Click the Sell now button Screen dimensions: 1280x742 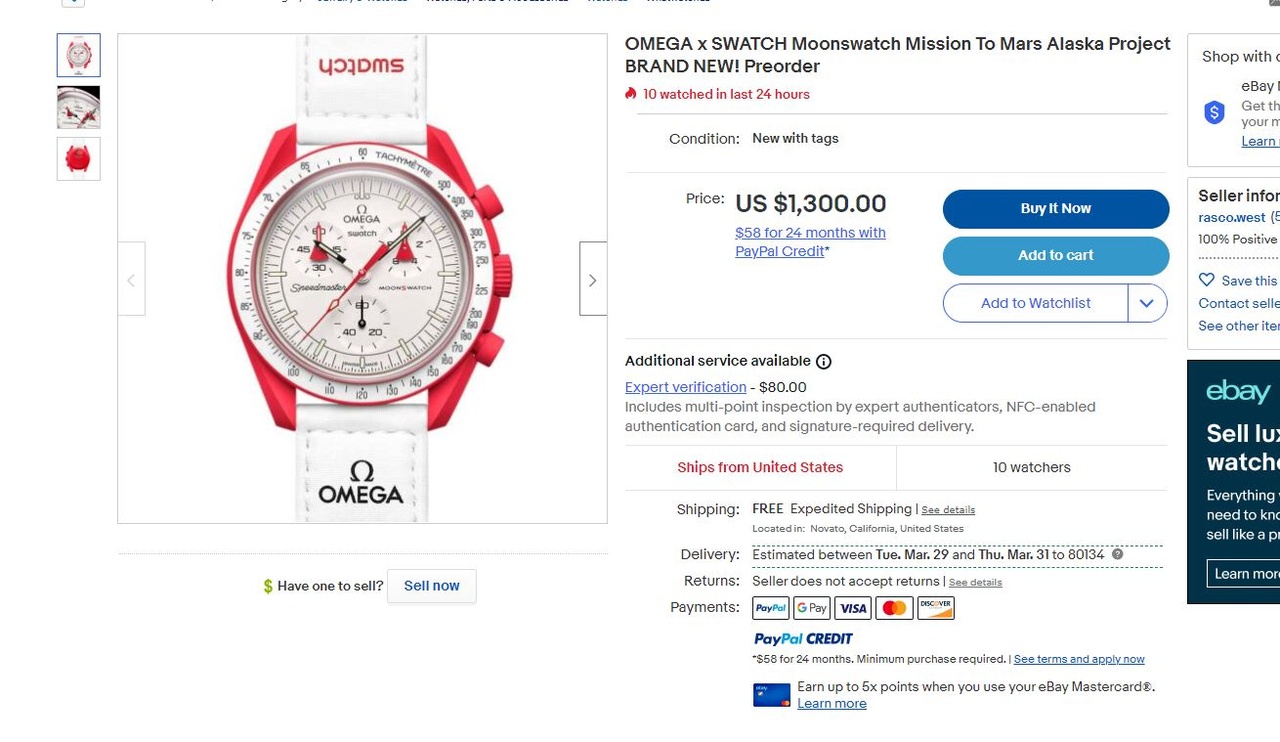[x=432, y=586]
